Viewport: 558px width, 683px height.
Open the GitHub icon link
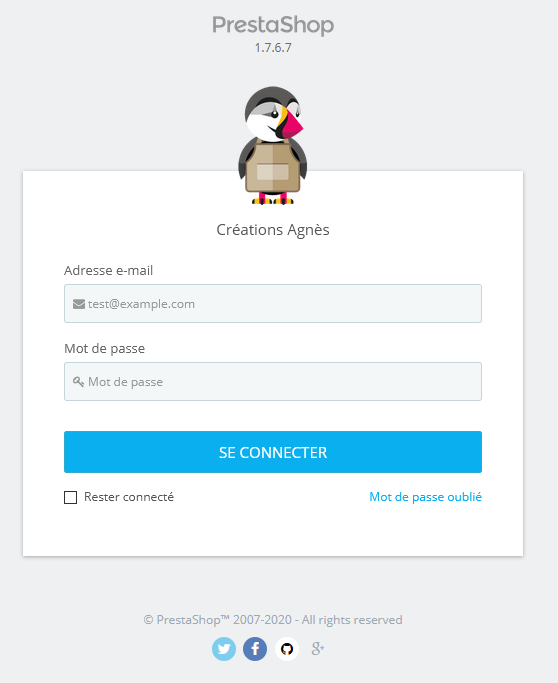pyautogui.click(x=287, y=649)
